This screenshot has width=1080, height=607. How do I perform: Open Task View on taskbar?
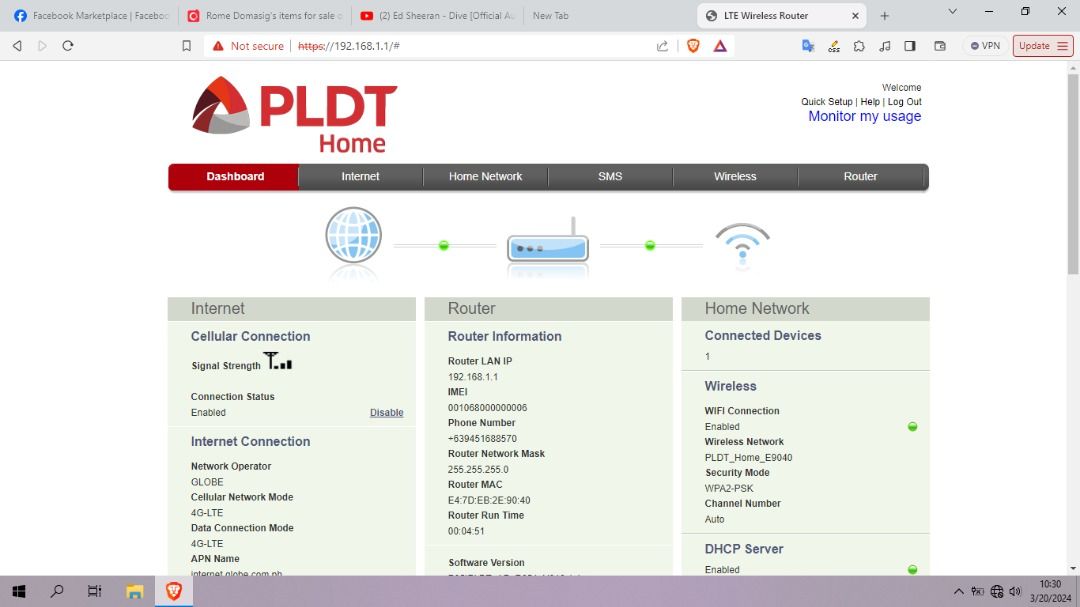pyautogui.click(x=94, y=591)
